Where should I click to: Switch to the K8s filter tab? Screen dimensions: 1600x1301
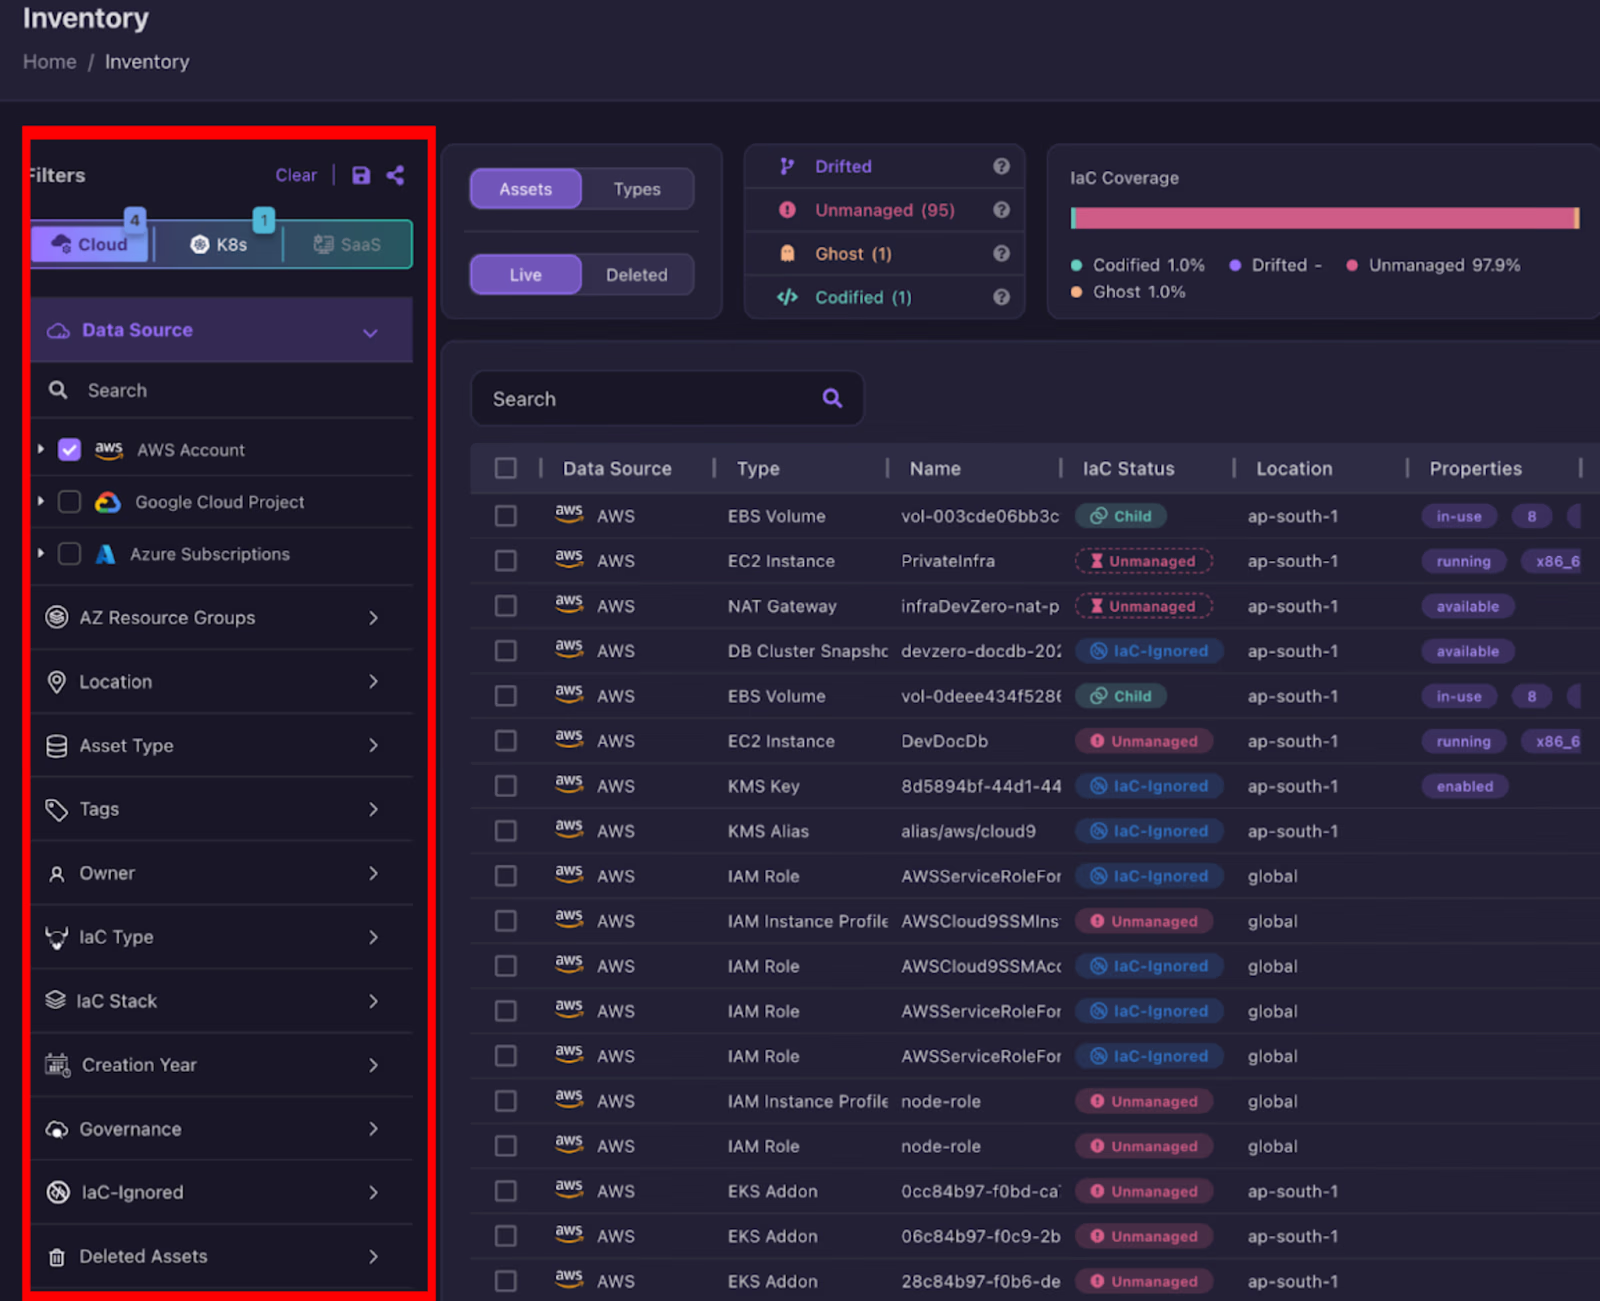pos(219,245)
